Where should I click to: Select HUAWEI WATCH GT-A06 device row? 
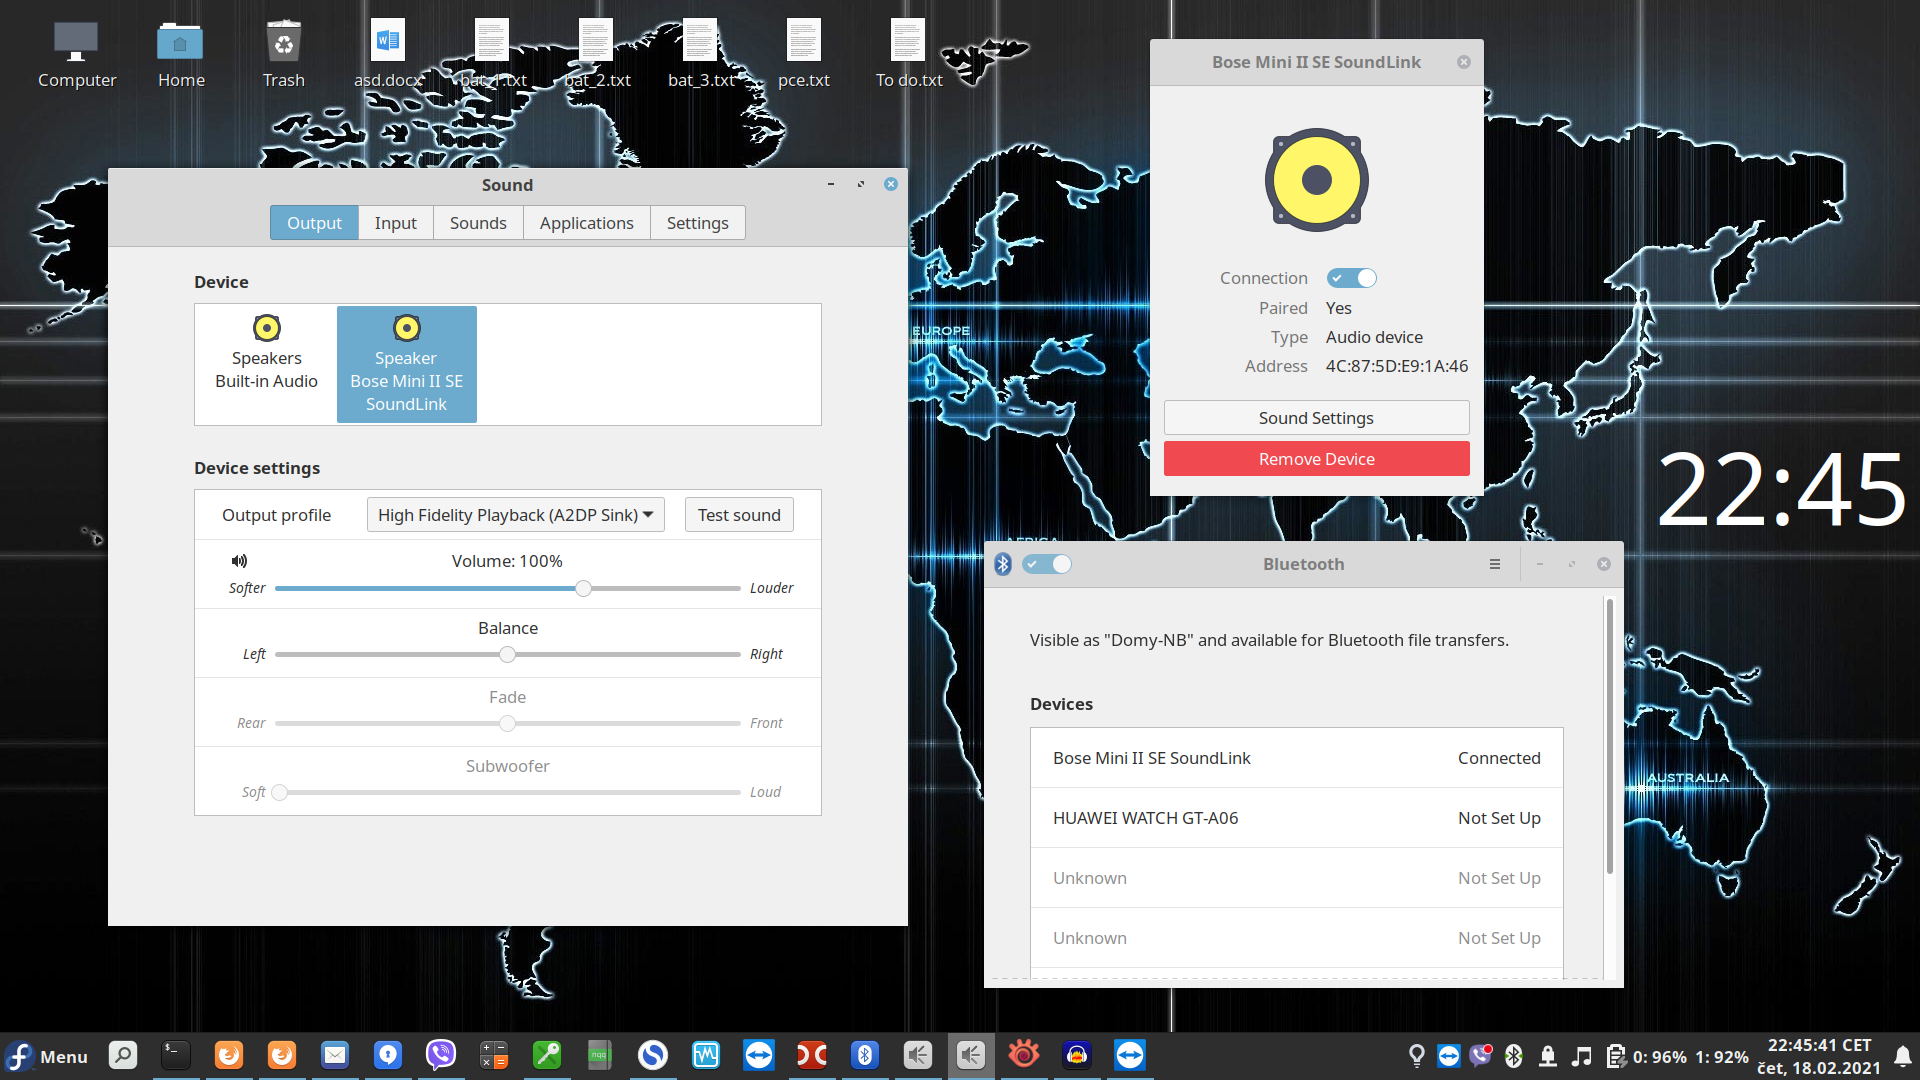point(1297,818)
